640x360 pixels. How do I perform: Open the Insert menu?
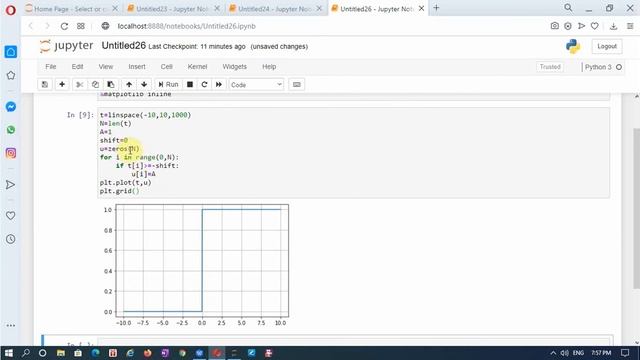tap(137, 67)
